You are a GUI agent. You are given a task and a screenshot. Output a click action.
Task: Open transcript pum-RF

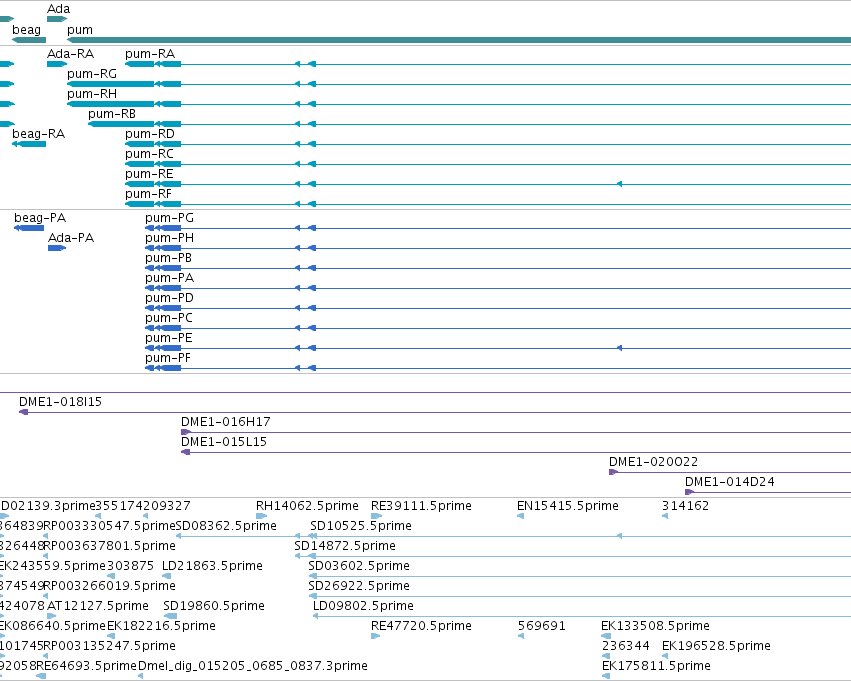click(148, 194)
